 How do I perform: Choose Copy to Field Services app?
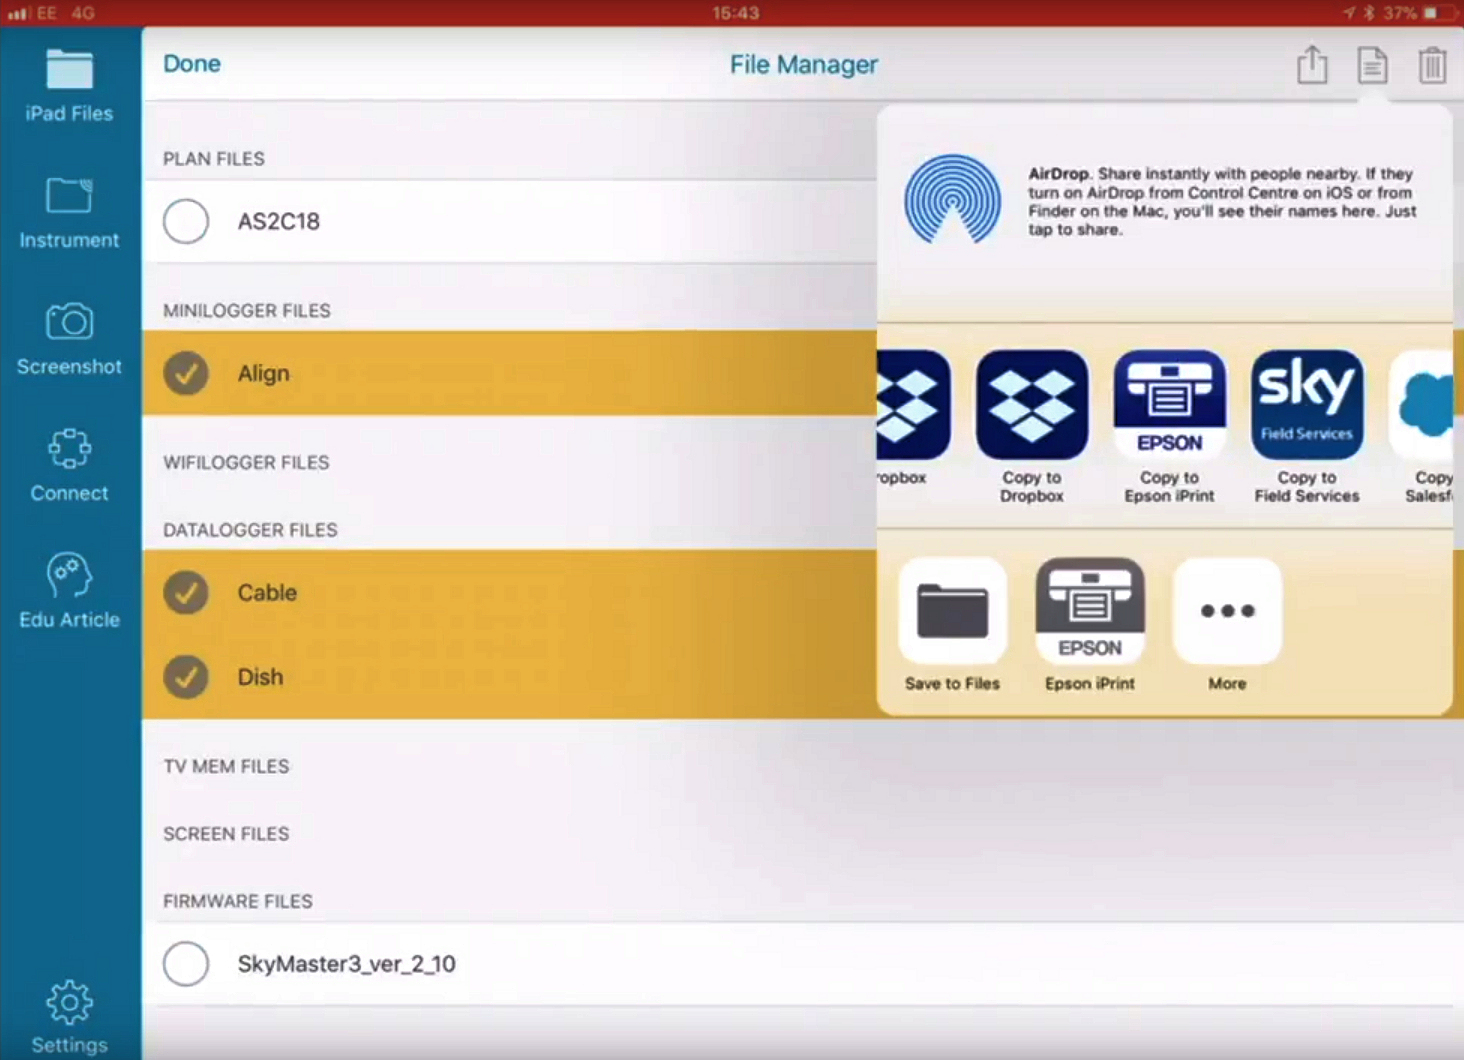tap(1306, 405)
